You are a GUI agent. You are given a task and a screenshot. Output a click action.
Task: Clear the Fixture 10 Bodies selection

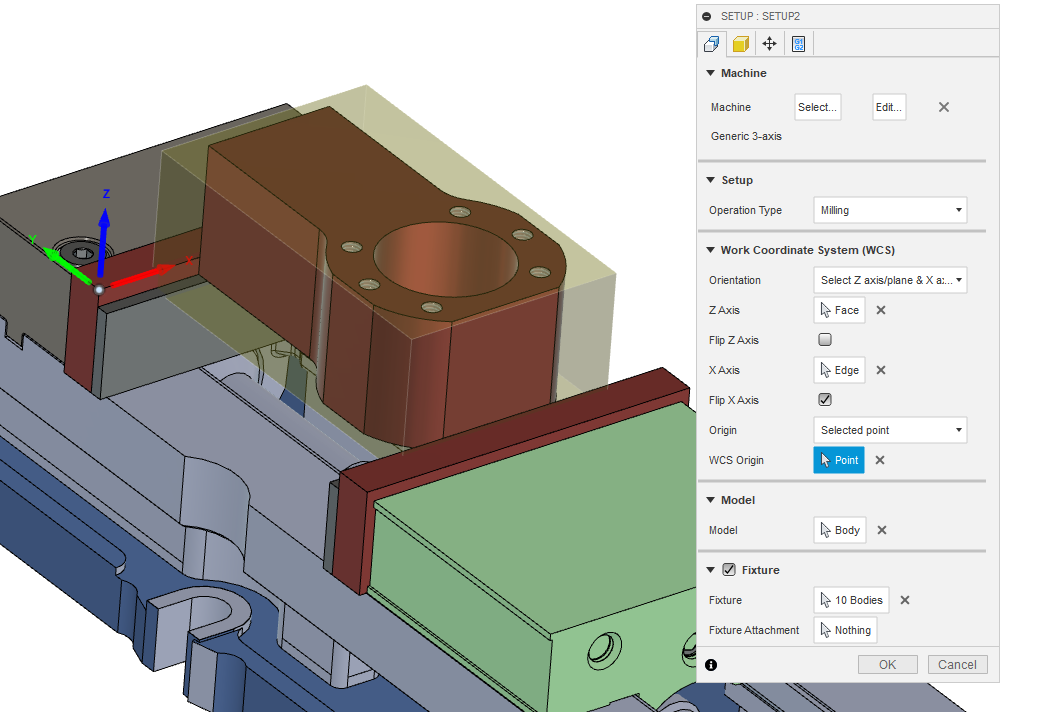tap(904, 600)
